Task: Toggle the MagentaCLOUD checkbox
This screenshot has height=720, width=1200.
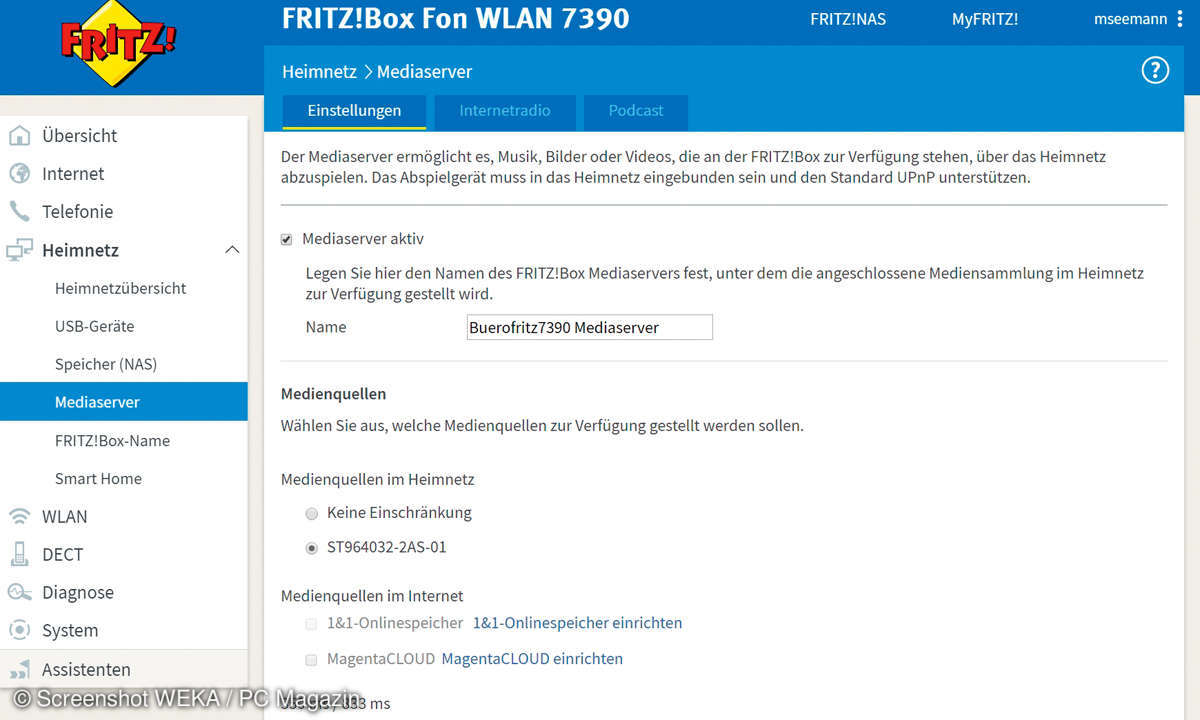Action: (312, 660)
